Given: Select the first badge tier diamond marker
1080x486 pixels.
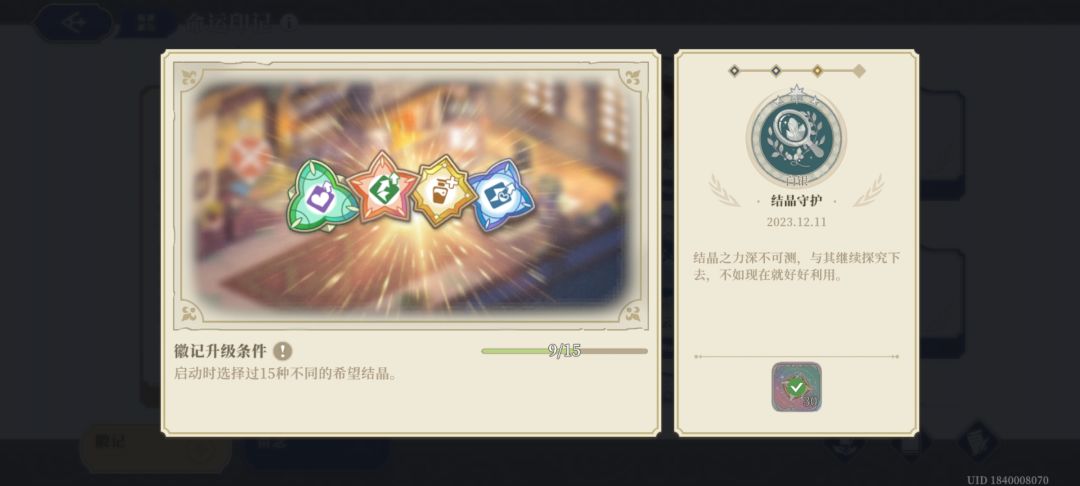Looking at the screenshot, I should [x=734, y=70].
